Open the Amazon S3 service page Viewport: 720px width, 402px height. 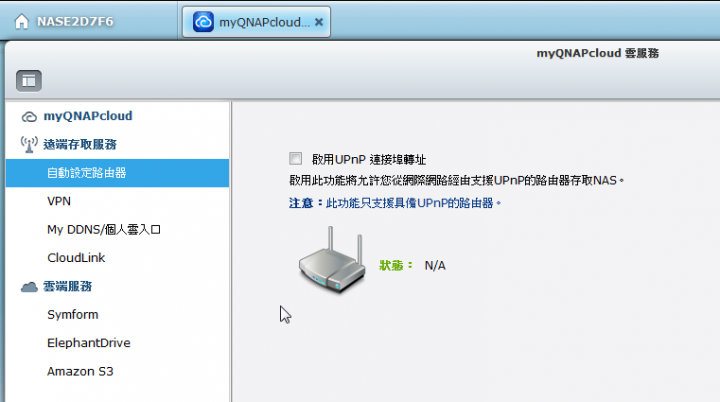(x=80, y=371)
